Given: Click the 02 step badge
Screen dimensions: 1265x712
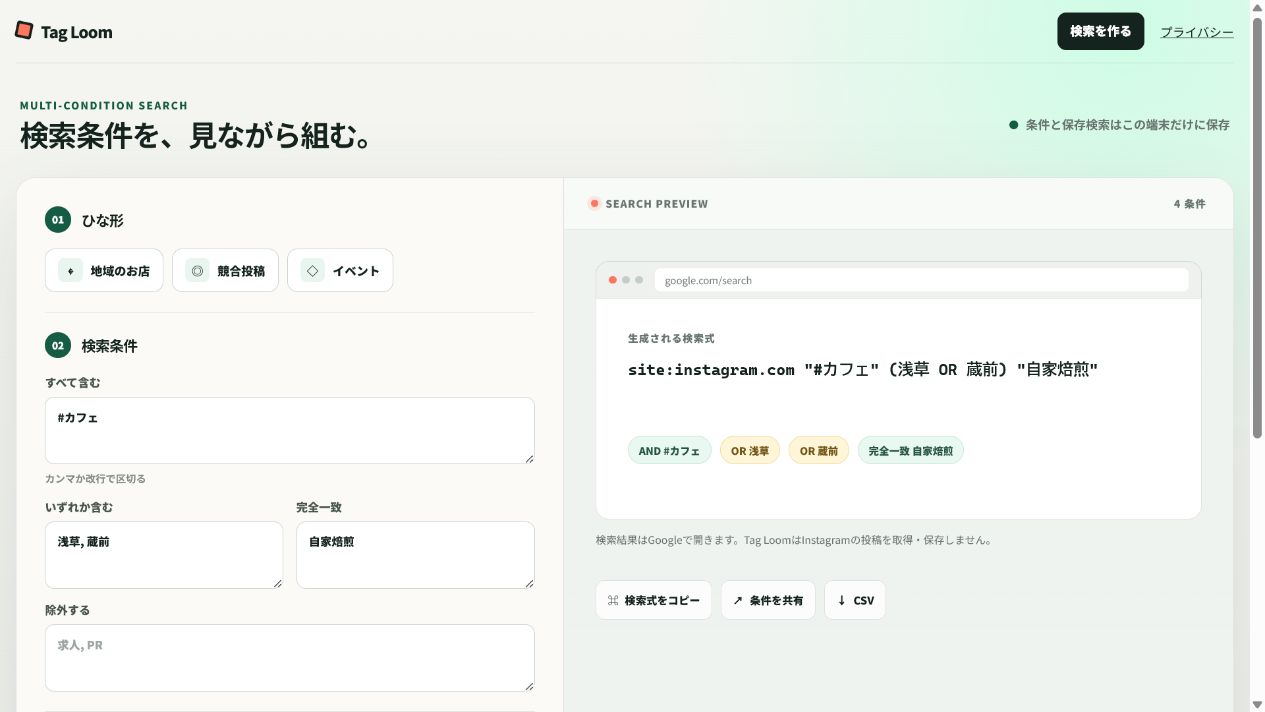Looking at the screenshot, I should coord(58,346).
